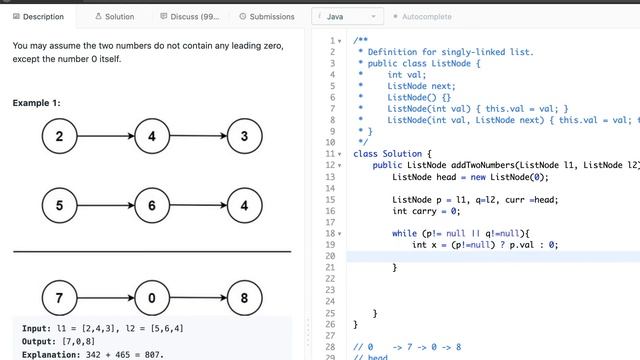
Task: Click the 'Explanation: 342 + 465 = 807.' text
Action: point(93,355)
